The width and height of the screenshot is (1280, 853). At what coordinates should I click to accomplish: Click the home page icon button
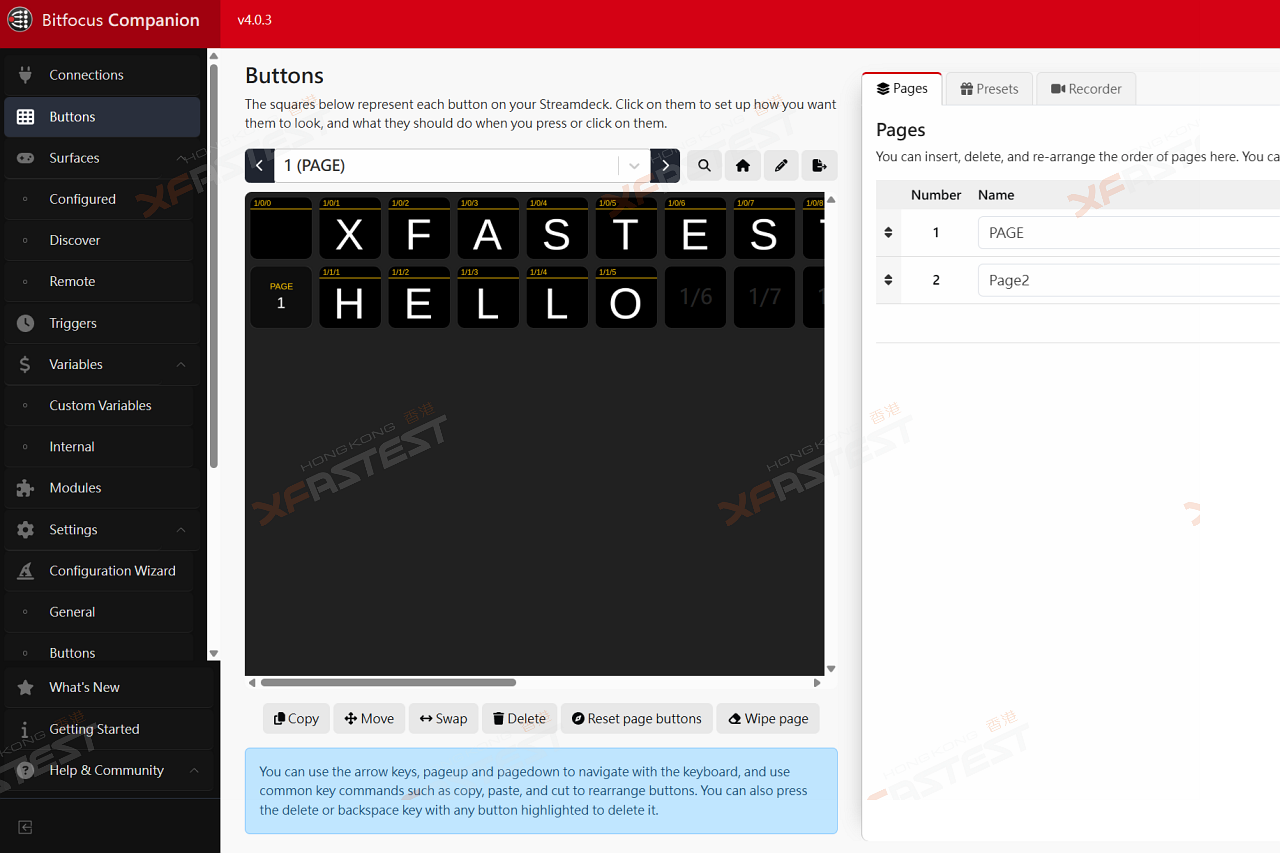click(742, 166)
